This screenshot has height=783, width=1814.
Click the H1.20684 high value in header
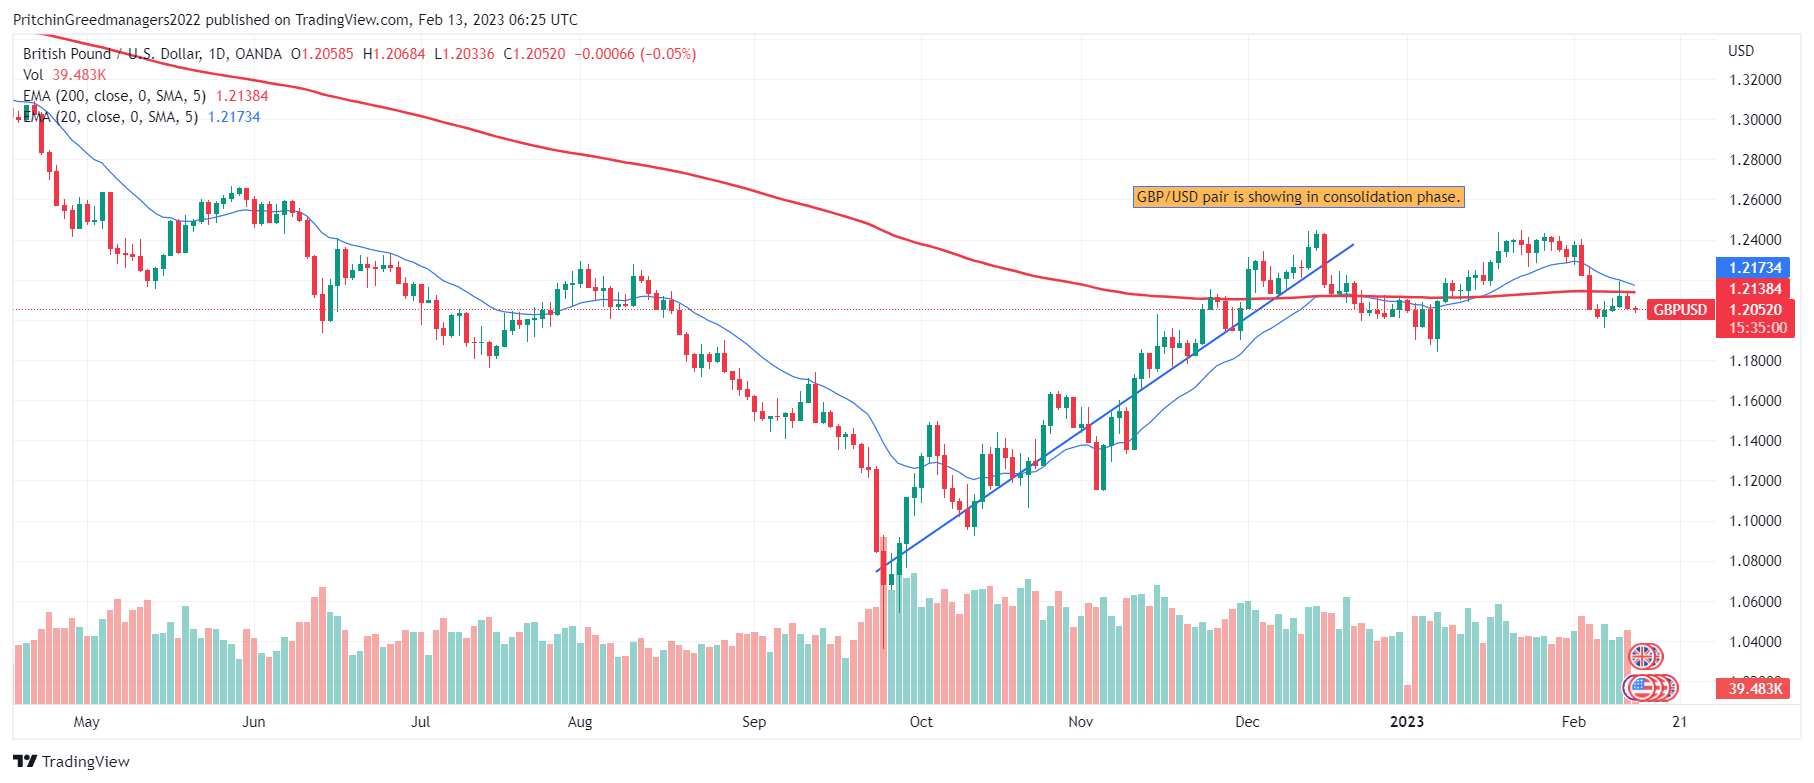pyautogui.click(x=394, y=54)
